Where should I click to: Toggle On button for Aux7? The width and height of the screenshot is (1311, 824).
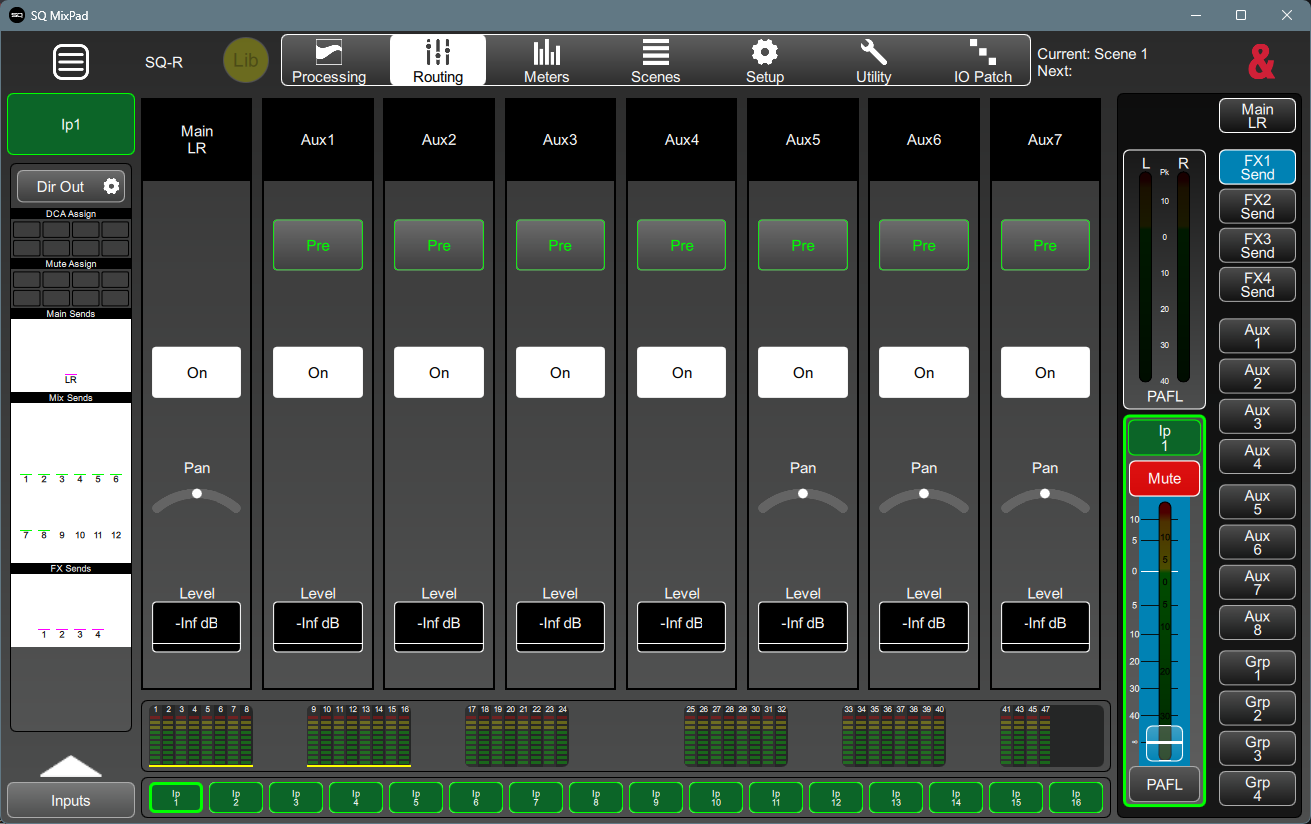click(1045, 372)
